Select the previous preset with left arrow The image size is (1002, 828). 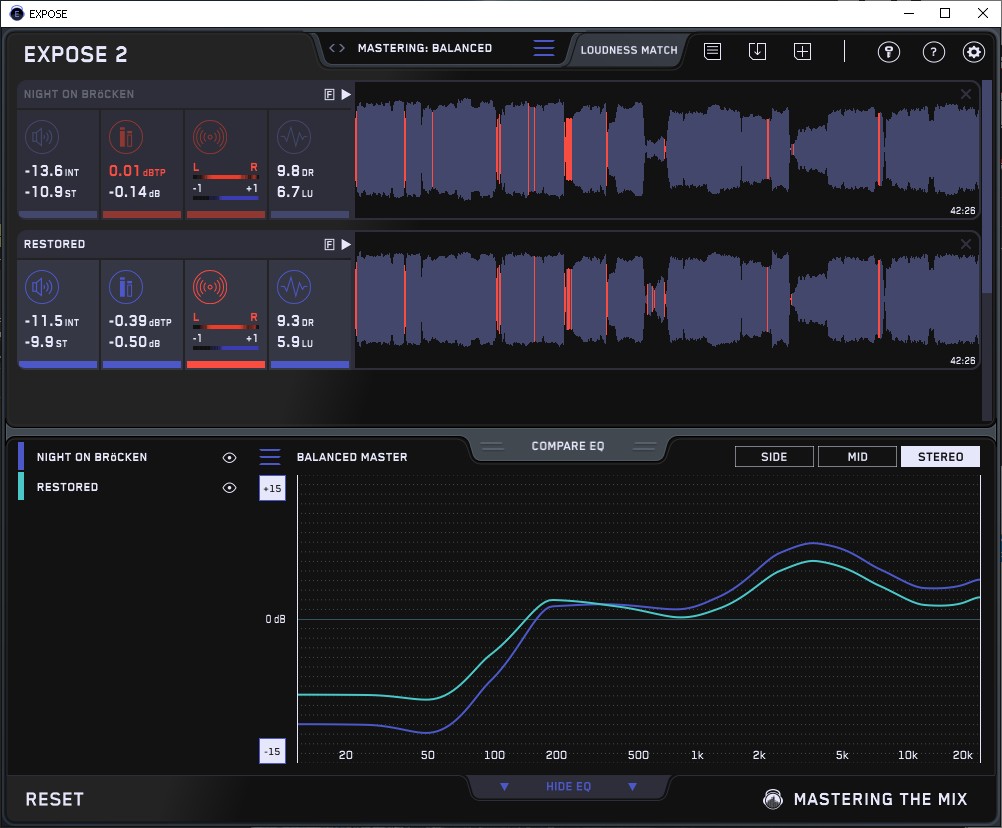[332, 48]
